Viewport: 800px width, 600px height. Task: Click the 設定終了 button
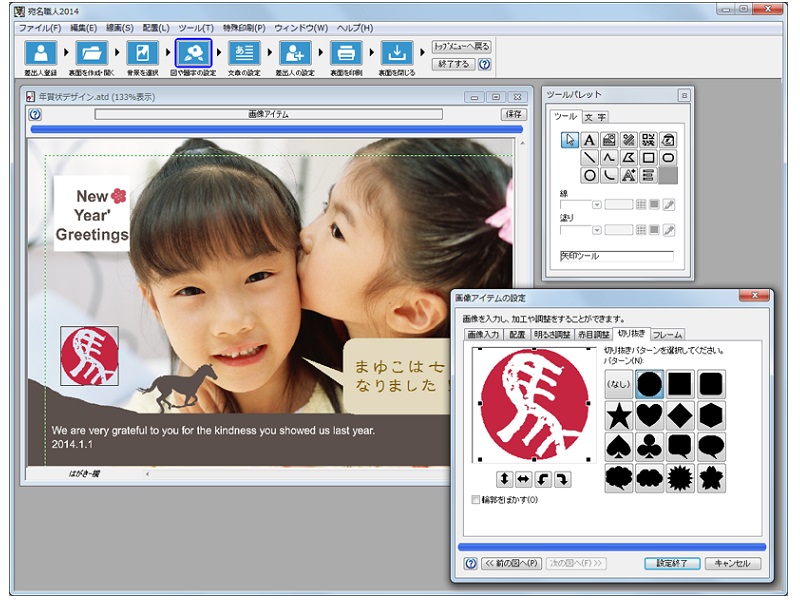(x=671, y=563)
